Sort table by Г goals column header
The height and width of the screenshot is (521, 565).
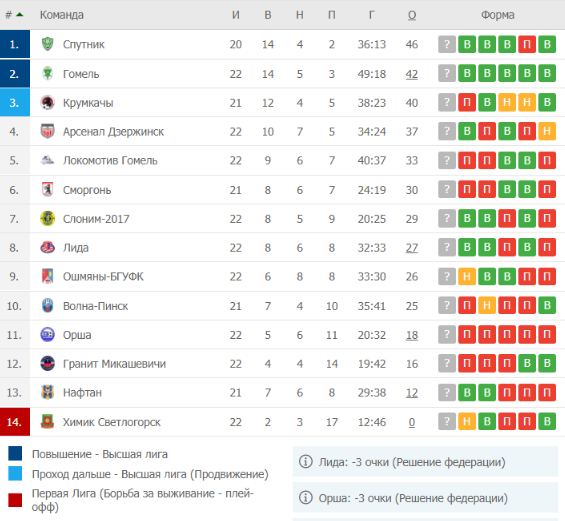(372, 15)
